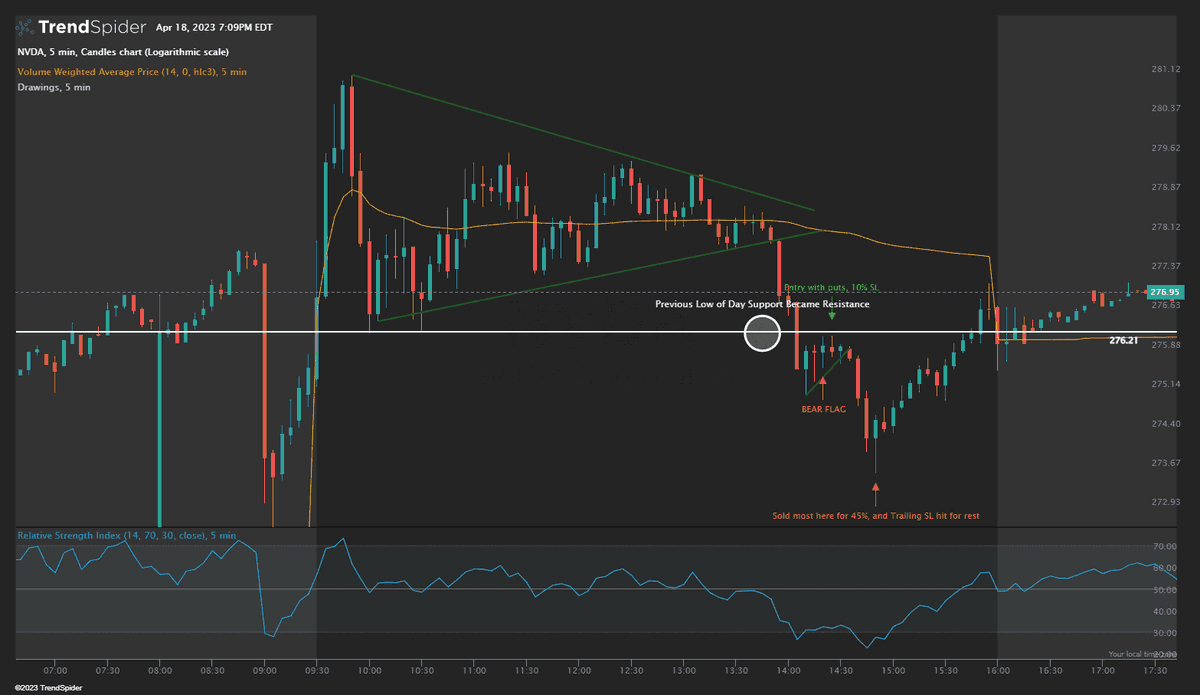Click the 281.12 price axis label

coord(1164,69)
